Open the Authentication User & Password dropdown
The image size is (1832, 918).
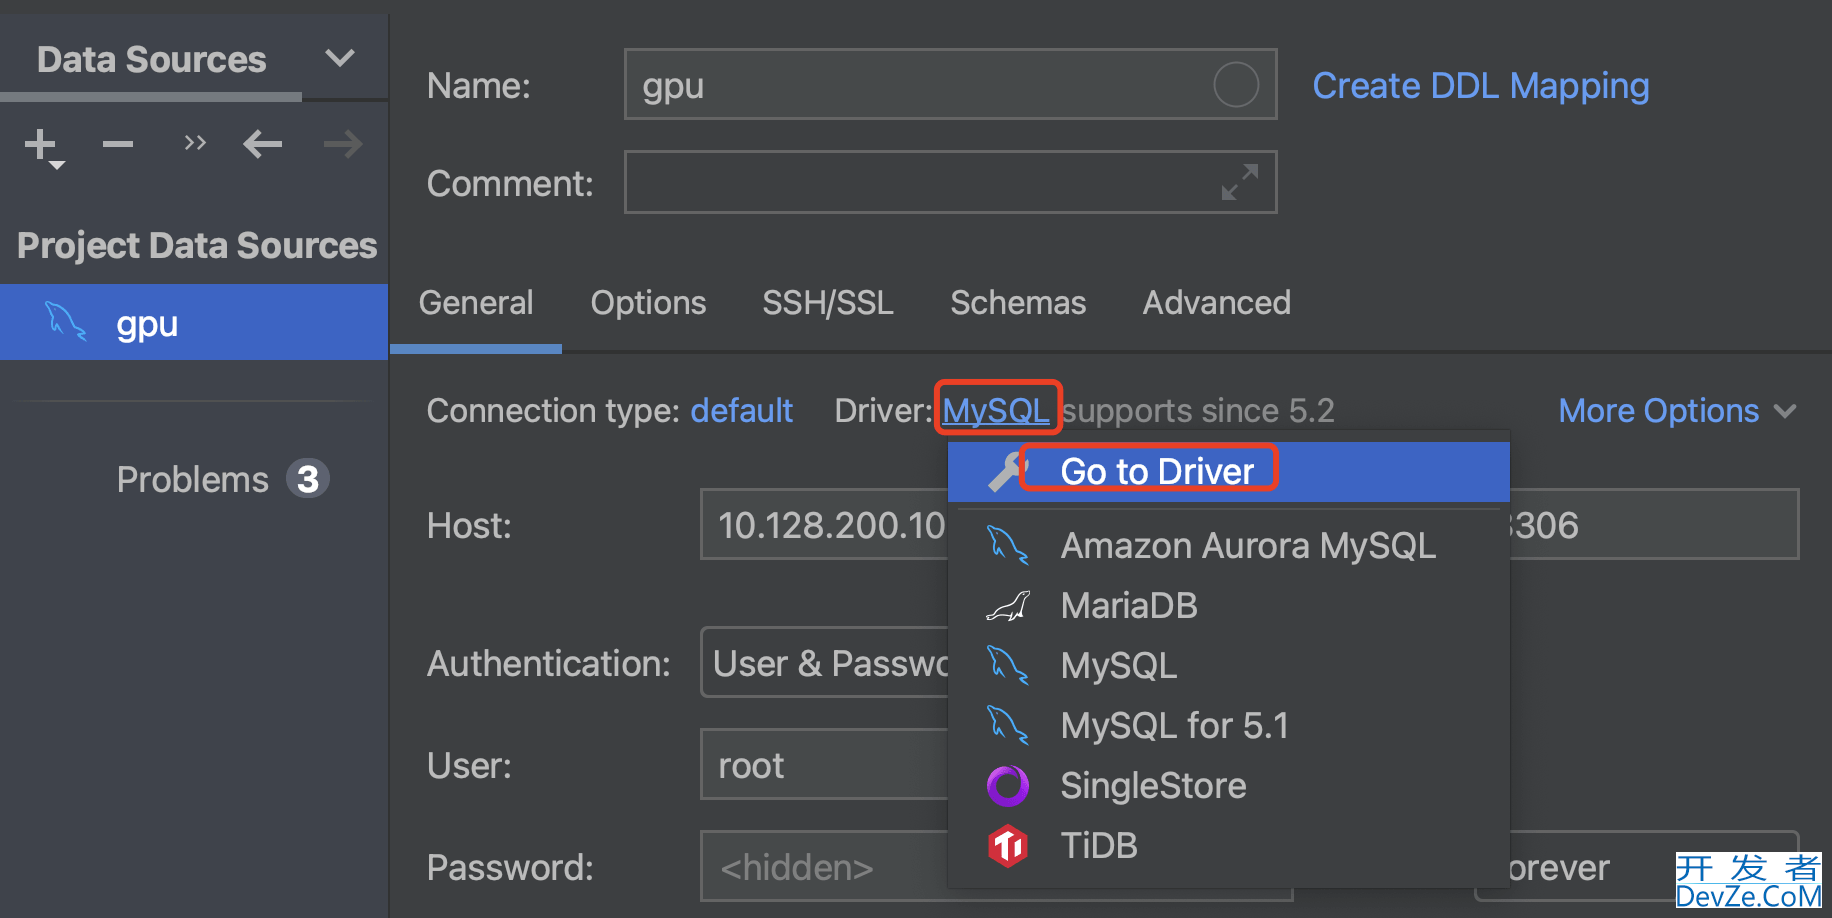[826, 662]
